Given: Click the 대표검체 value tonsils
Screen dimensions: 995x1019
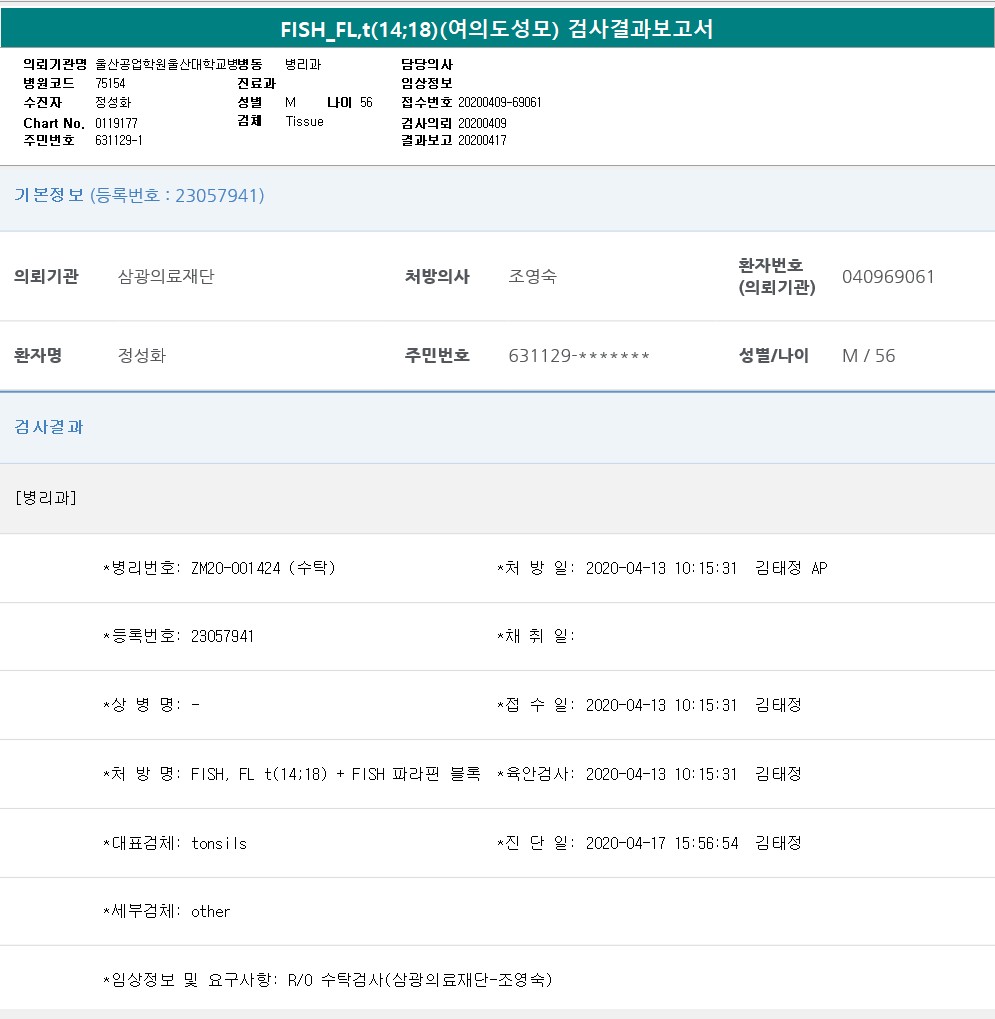Looking at the screenshot, I should point(218,843).
